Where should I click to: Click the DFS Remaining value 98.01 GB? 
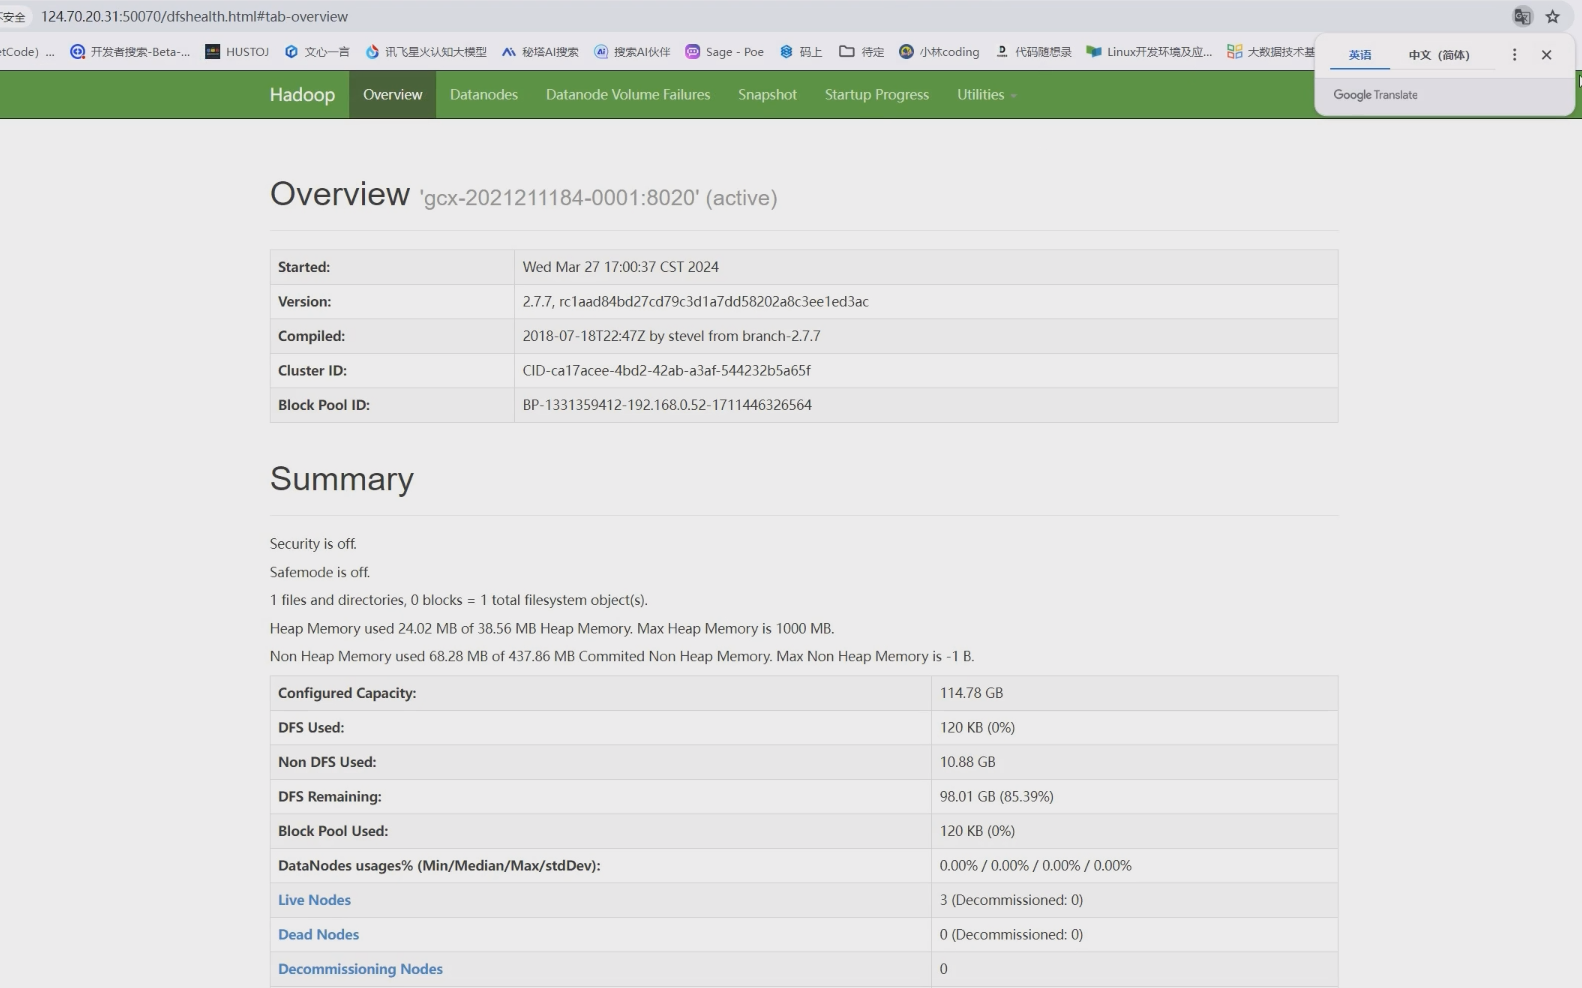tap(996, 797)
